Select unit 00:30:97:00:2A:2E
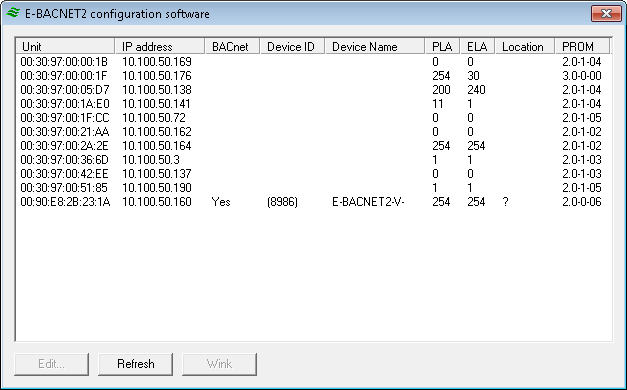Viewport: 627px width, 390px height. coord(64,146)
